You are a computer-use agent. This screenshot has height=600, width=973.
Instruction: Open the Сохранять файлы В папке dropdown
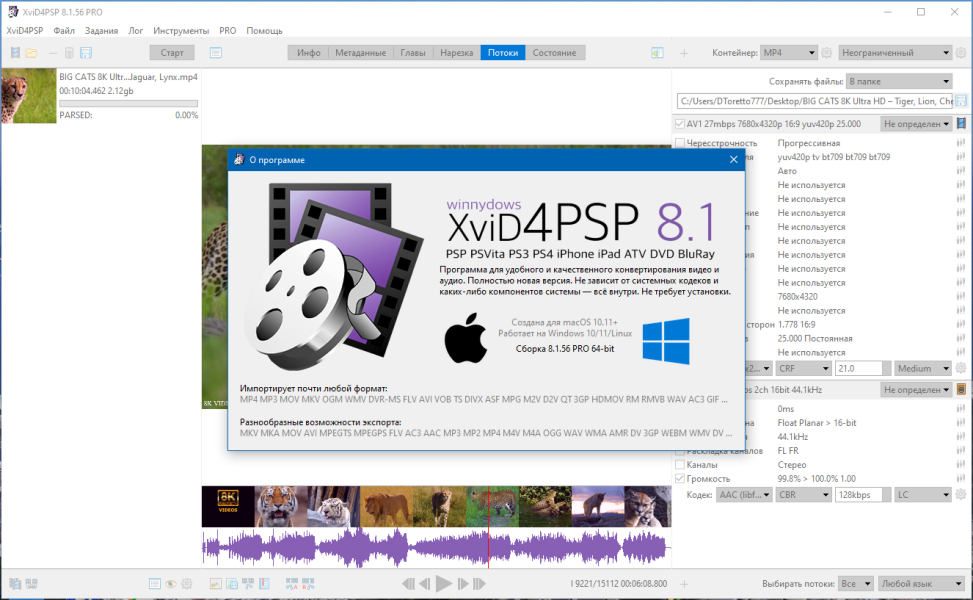[x=899, y=81]
